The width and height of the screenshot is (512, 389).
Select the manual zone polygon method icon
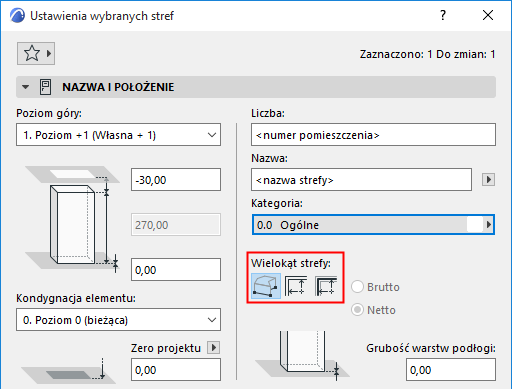click(x=266, y=286)
